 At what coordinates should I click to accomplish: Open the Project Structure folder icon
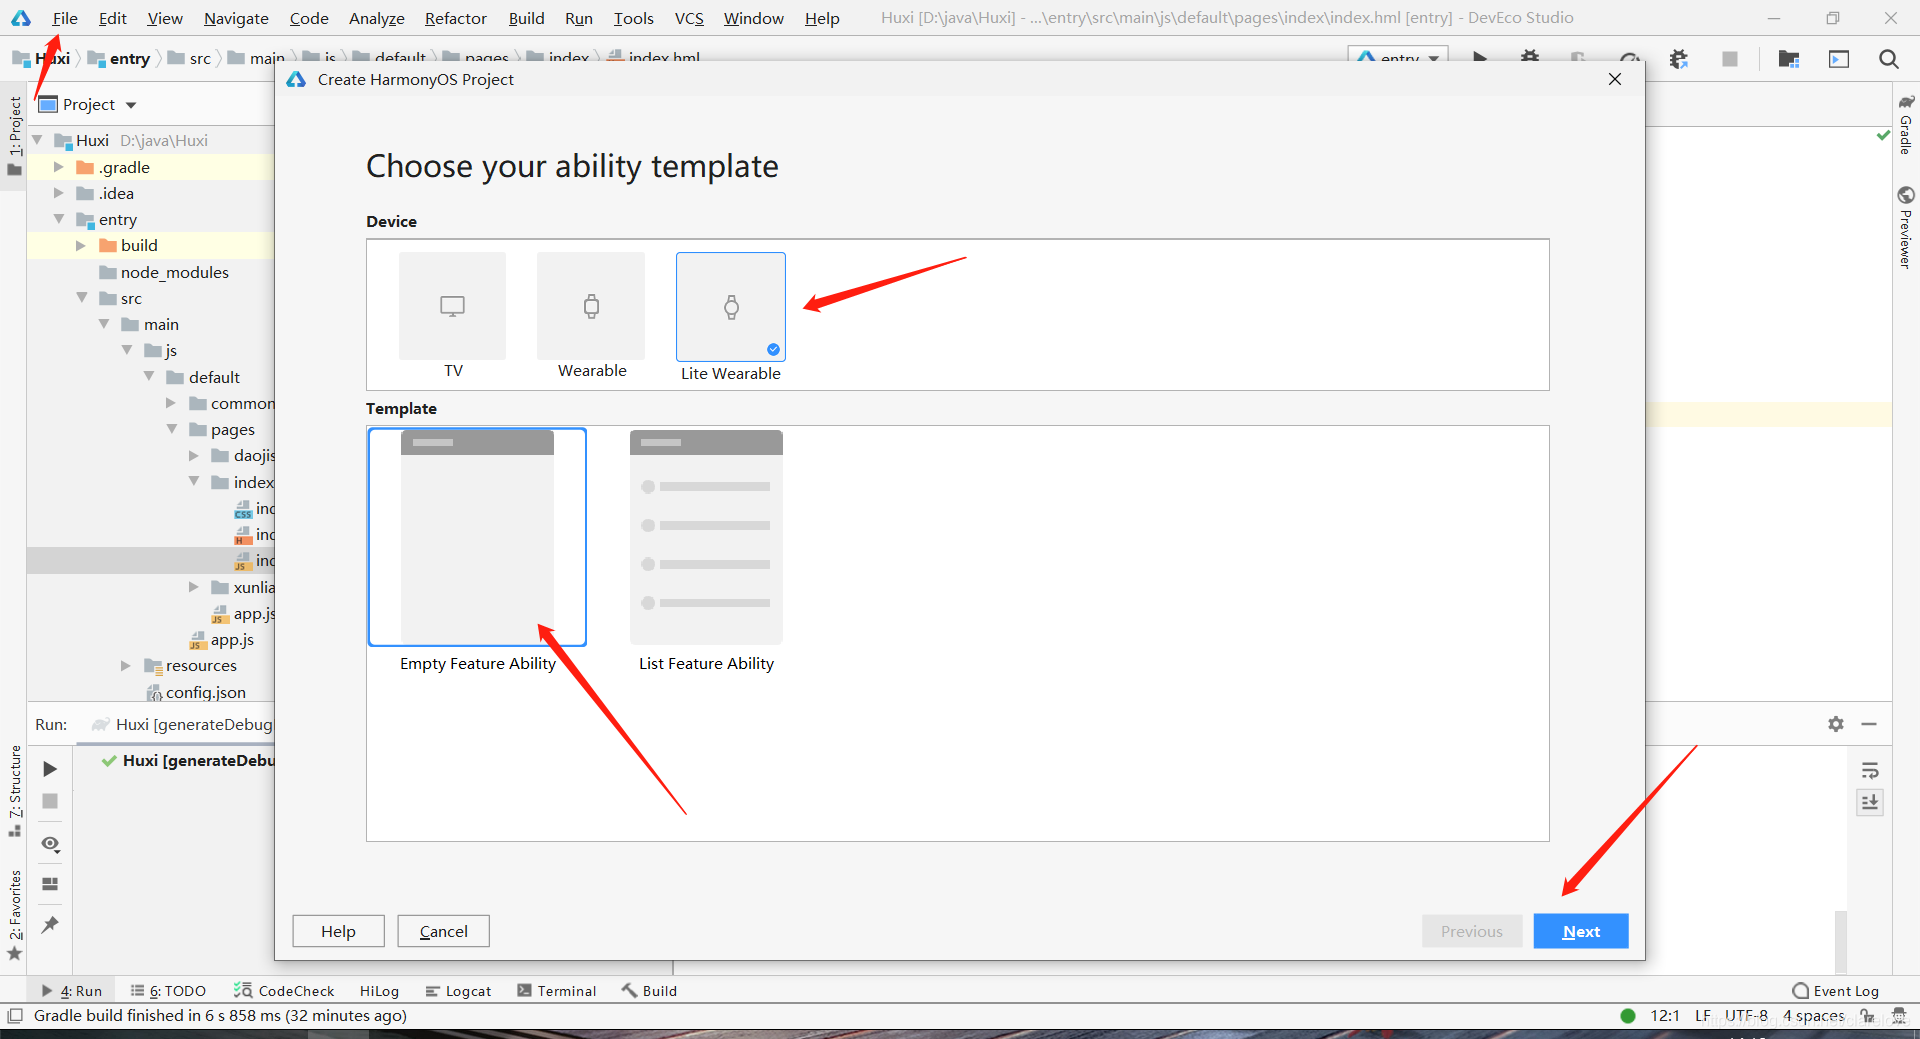tap(1789, 59)
